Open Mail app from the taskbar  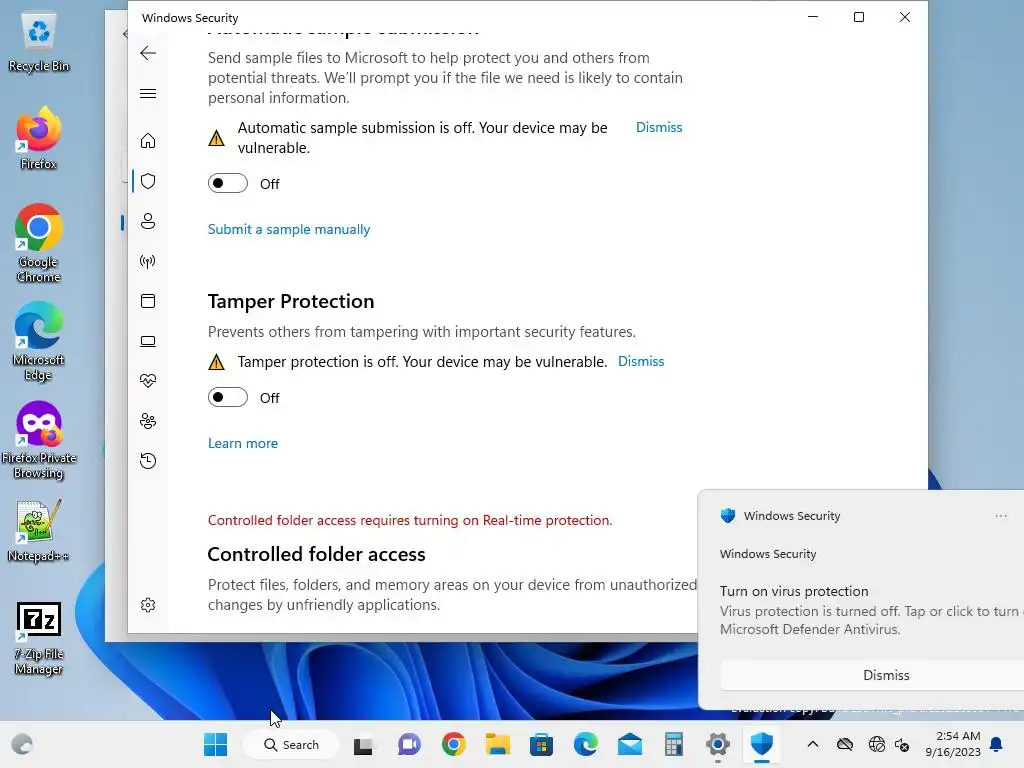630,744
